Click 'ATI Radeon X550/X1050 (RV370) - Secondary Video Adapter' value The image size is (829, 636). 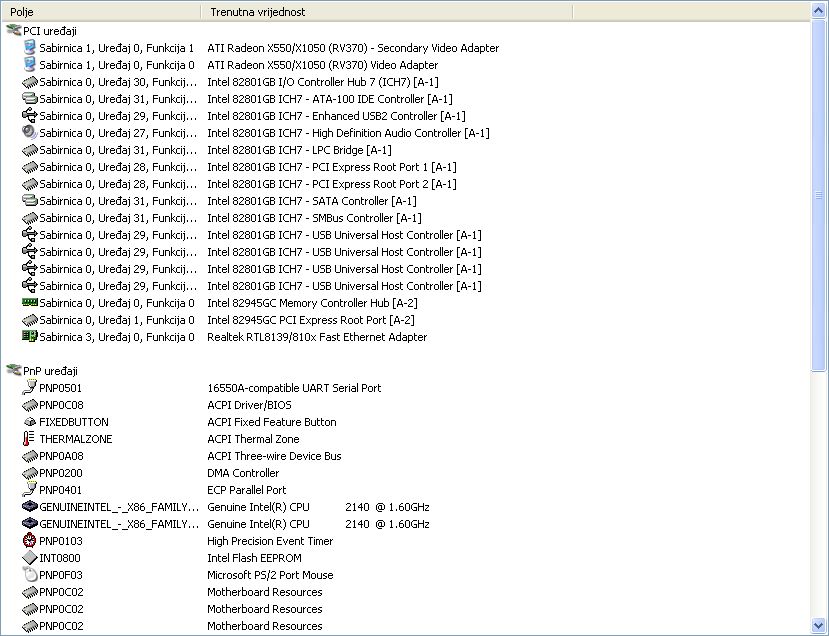pyautogui.click(x=353, y=48)
